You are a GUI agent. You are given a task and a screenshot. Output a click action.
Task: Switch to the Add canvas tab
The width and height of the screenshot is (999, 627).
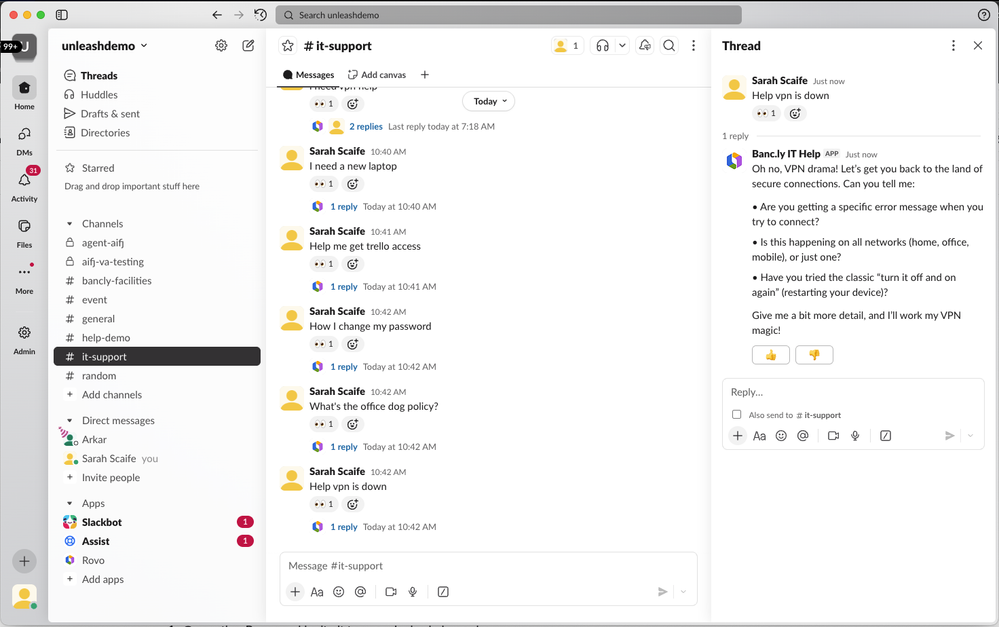pos(377,74)
